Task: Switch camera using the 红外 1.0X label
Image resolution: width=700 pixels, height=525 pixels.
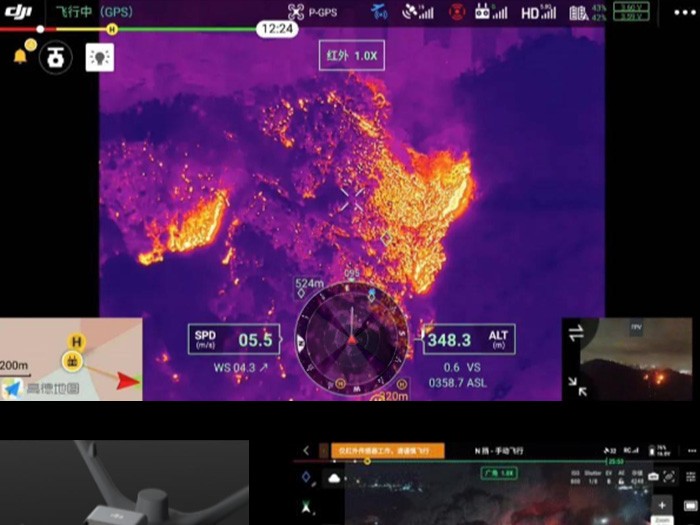Action: point(352,55)
